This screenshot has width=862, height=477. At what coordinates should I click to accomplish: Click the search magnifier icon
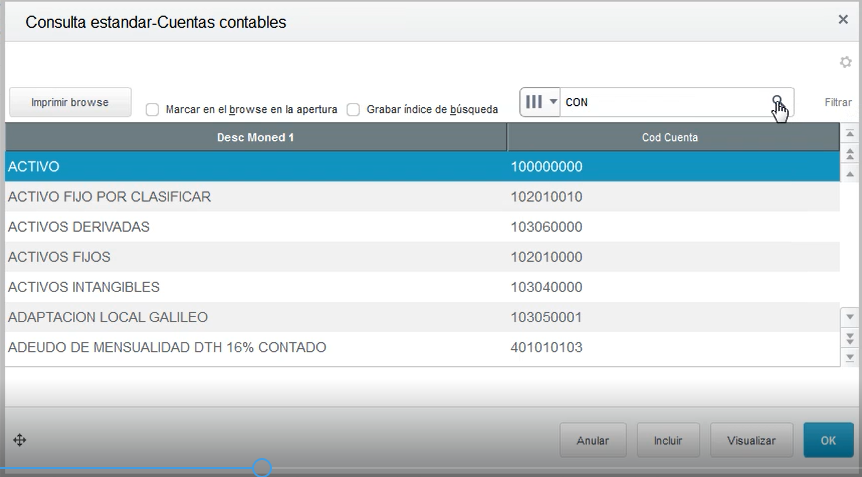(777, 101)
